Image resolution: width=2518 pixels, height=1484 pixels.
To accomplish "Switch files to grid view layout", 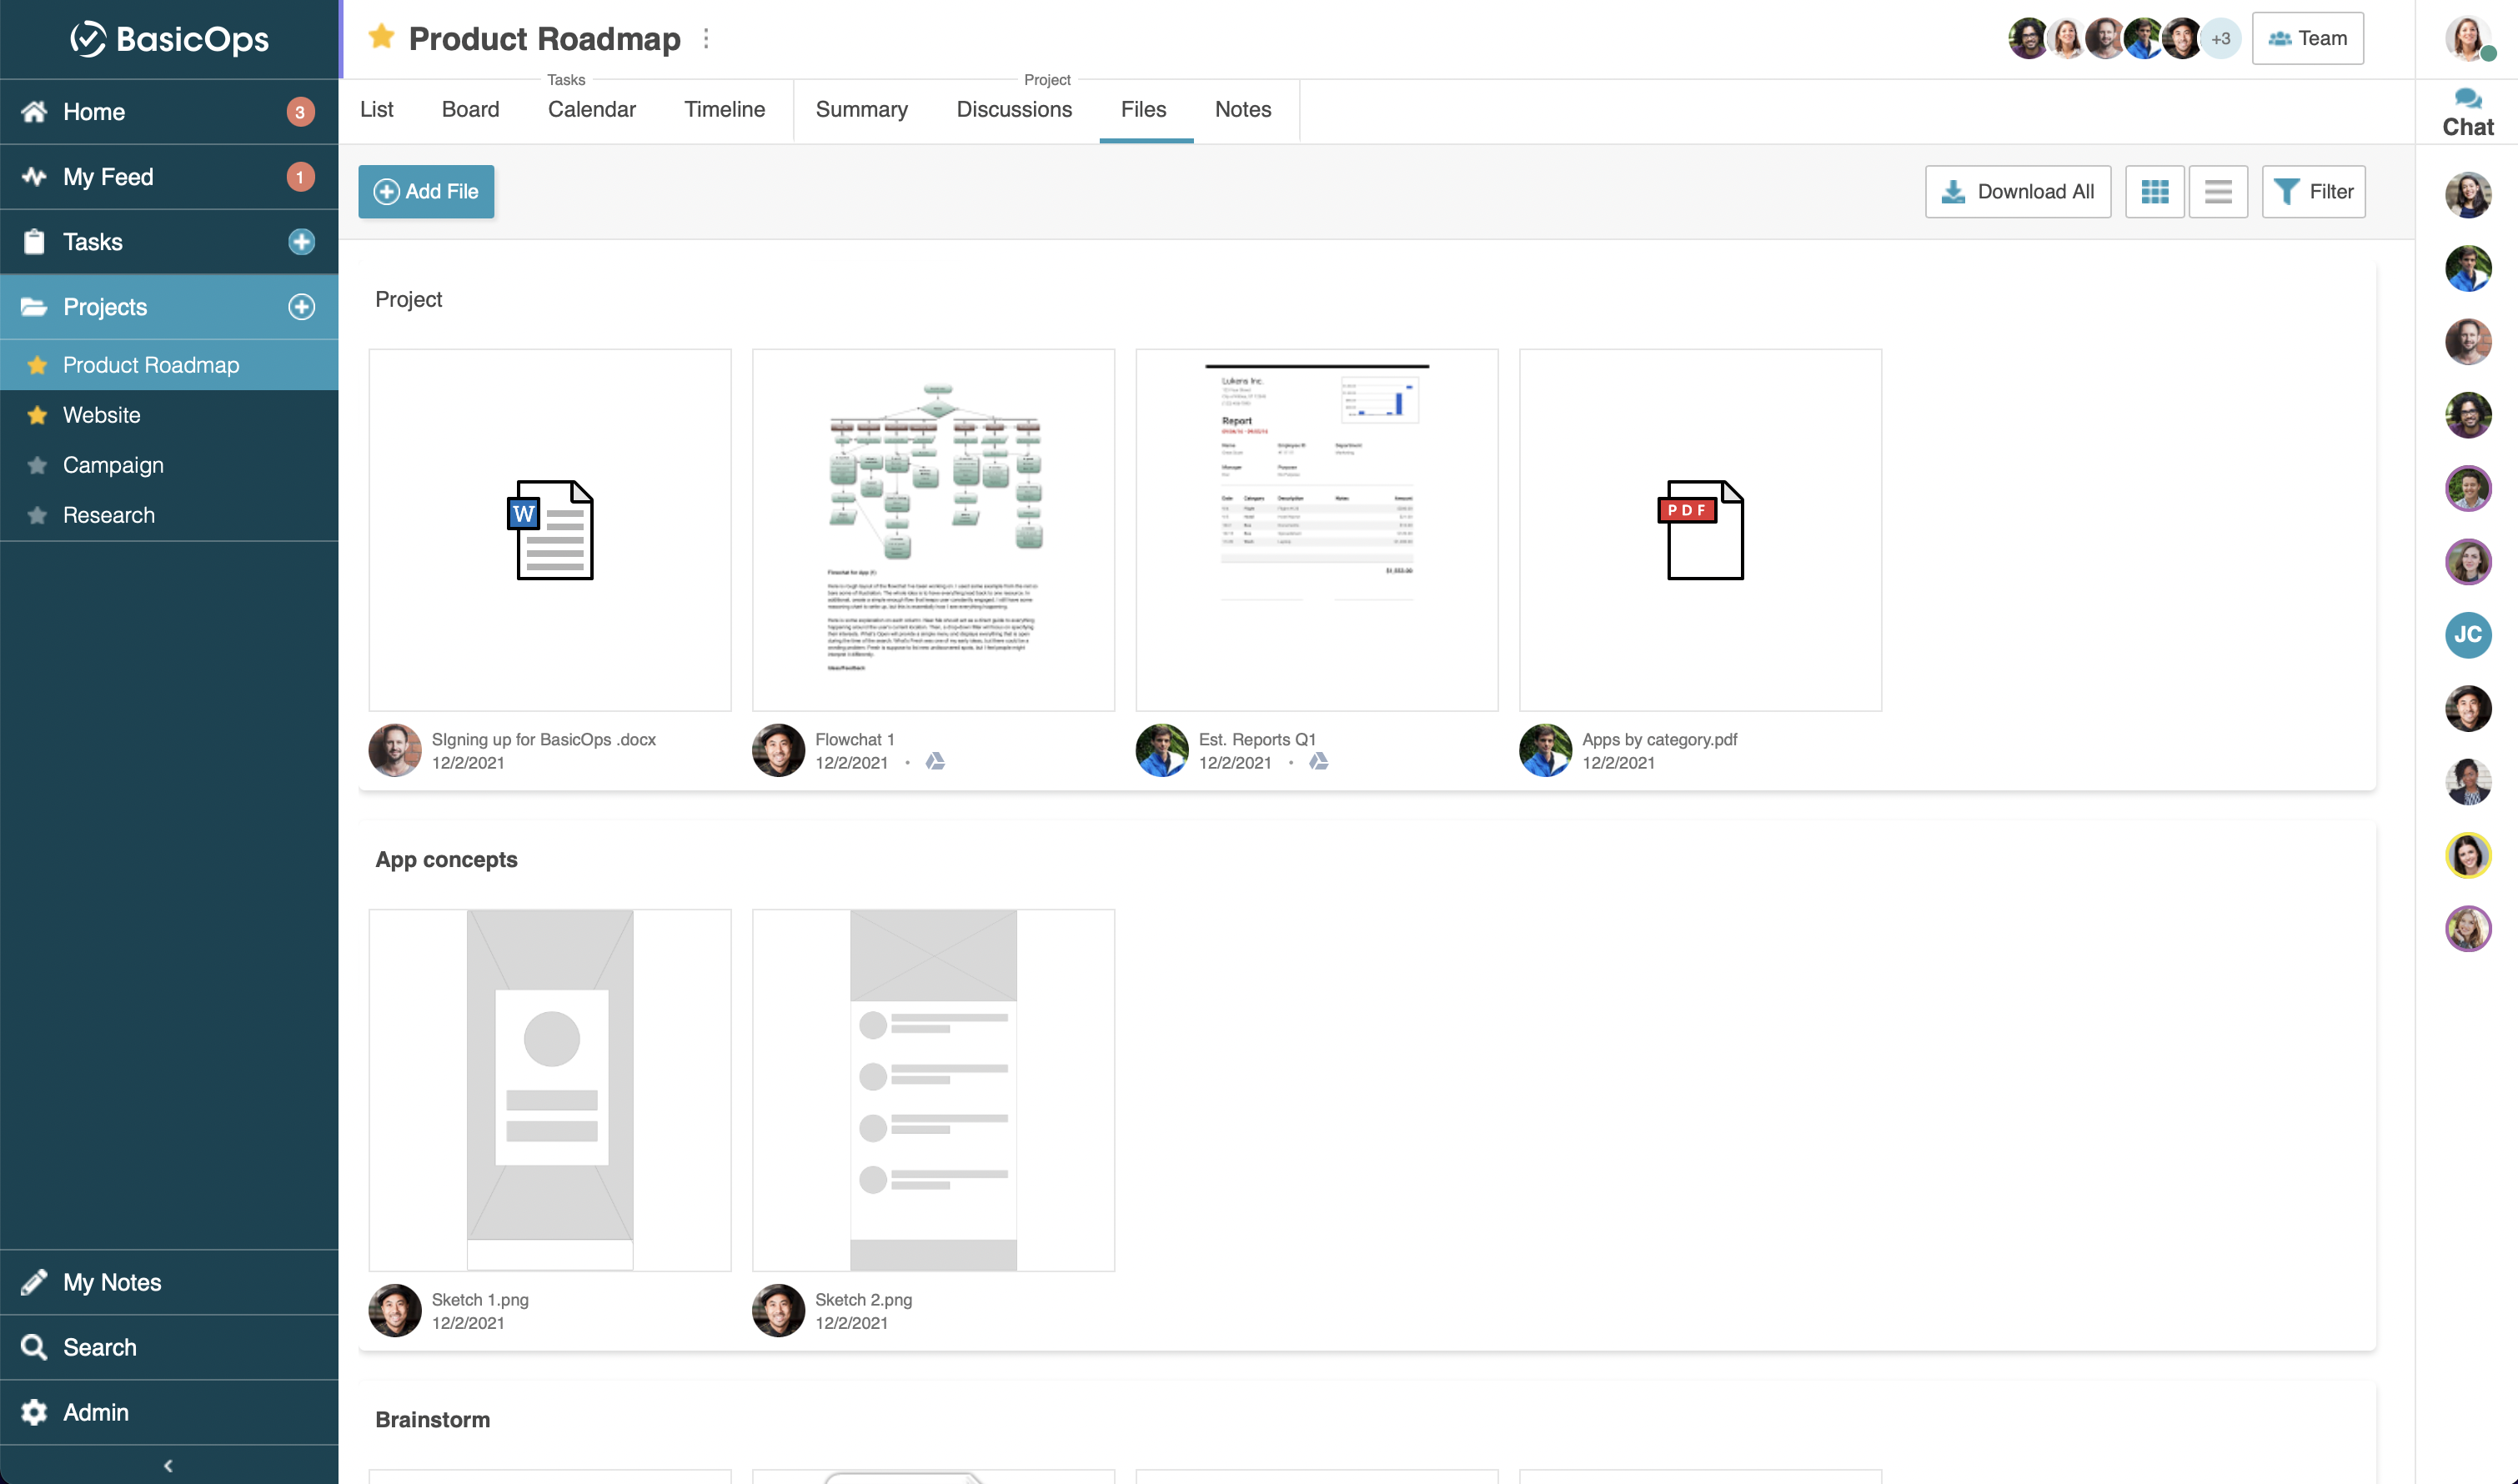I will click(x=2155, y=191).
